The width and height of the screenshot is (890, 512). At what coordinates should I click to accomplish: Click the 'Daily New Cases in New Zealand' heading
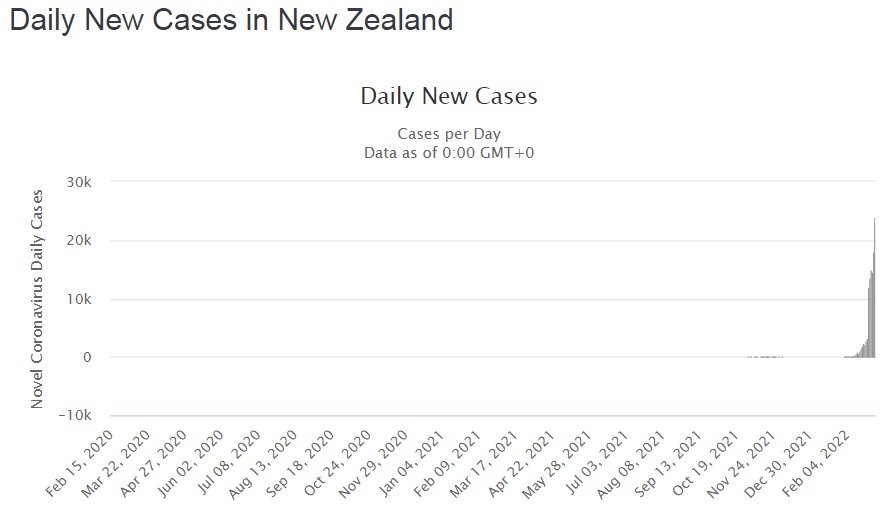tap(231, 20)
